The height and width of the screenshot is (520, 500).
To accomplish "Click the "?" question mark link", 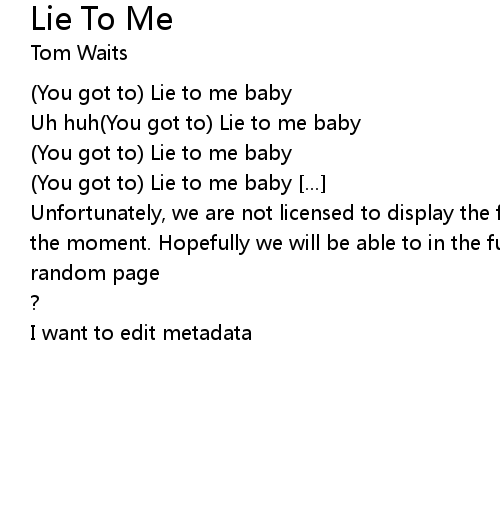I will click(x=35, y=303).
